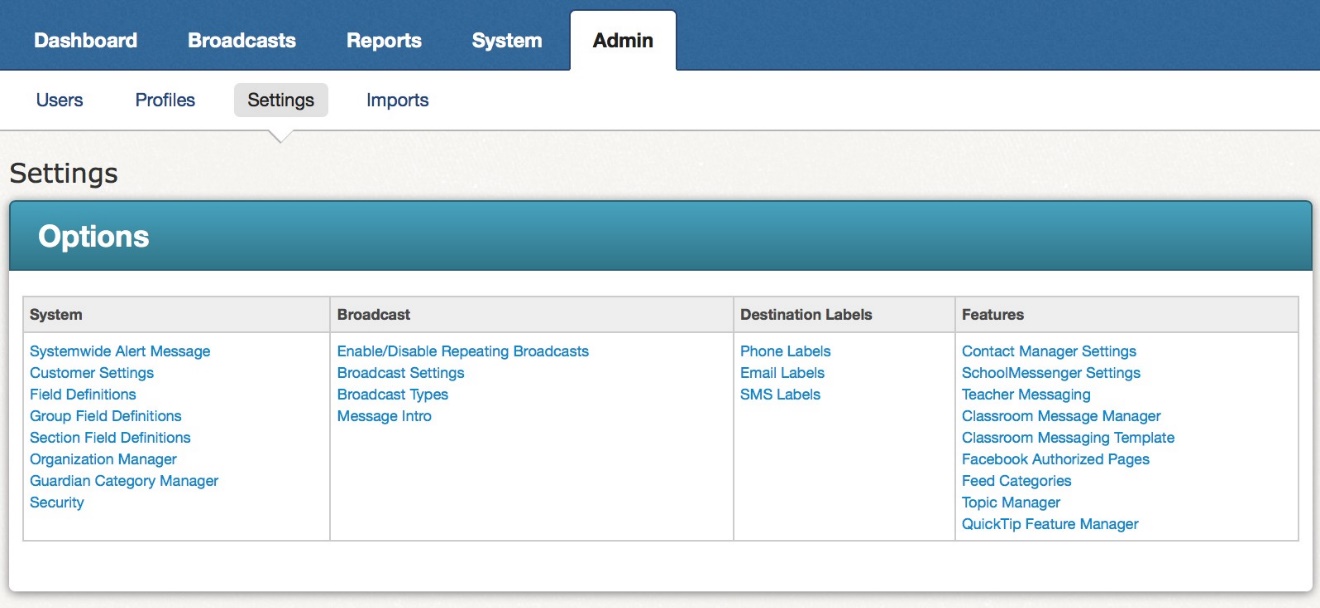The width and height of the screenshot is (1320, 608).
Task: Click the Customer Settings link
Action: coord(92,373)
